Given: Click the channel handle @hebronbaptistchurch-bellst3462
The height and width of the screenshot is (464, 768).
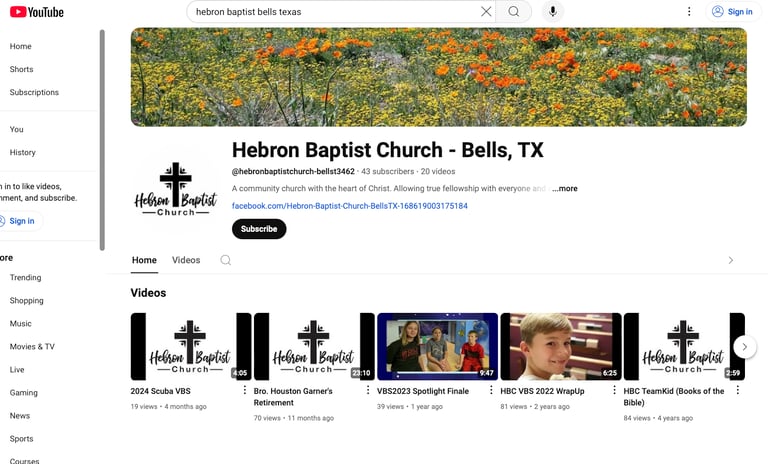Looking at the screenshot, I should (293, 171).
